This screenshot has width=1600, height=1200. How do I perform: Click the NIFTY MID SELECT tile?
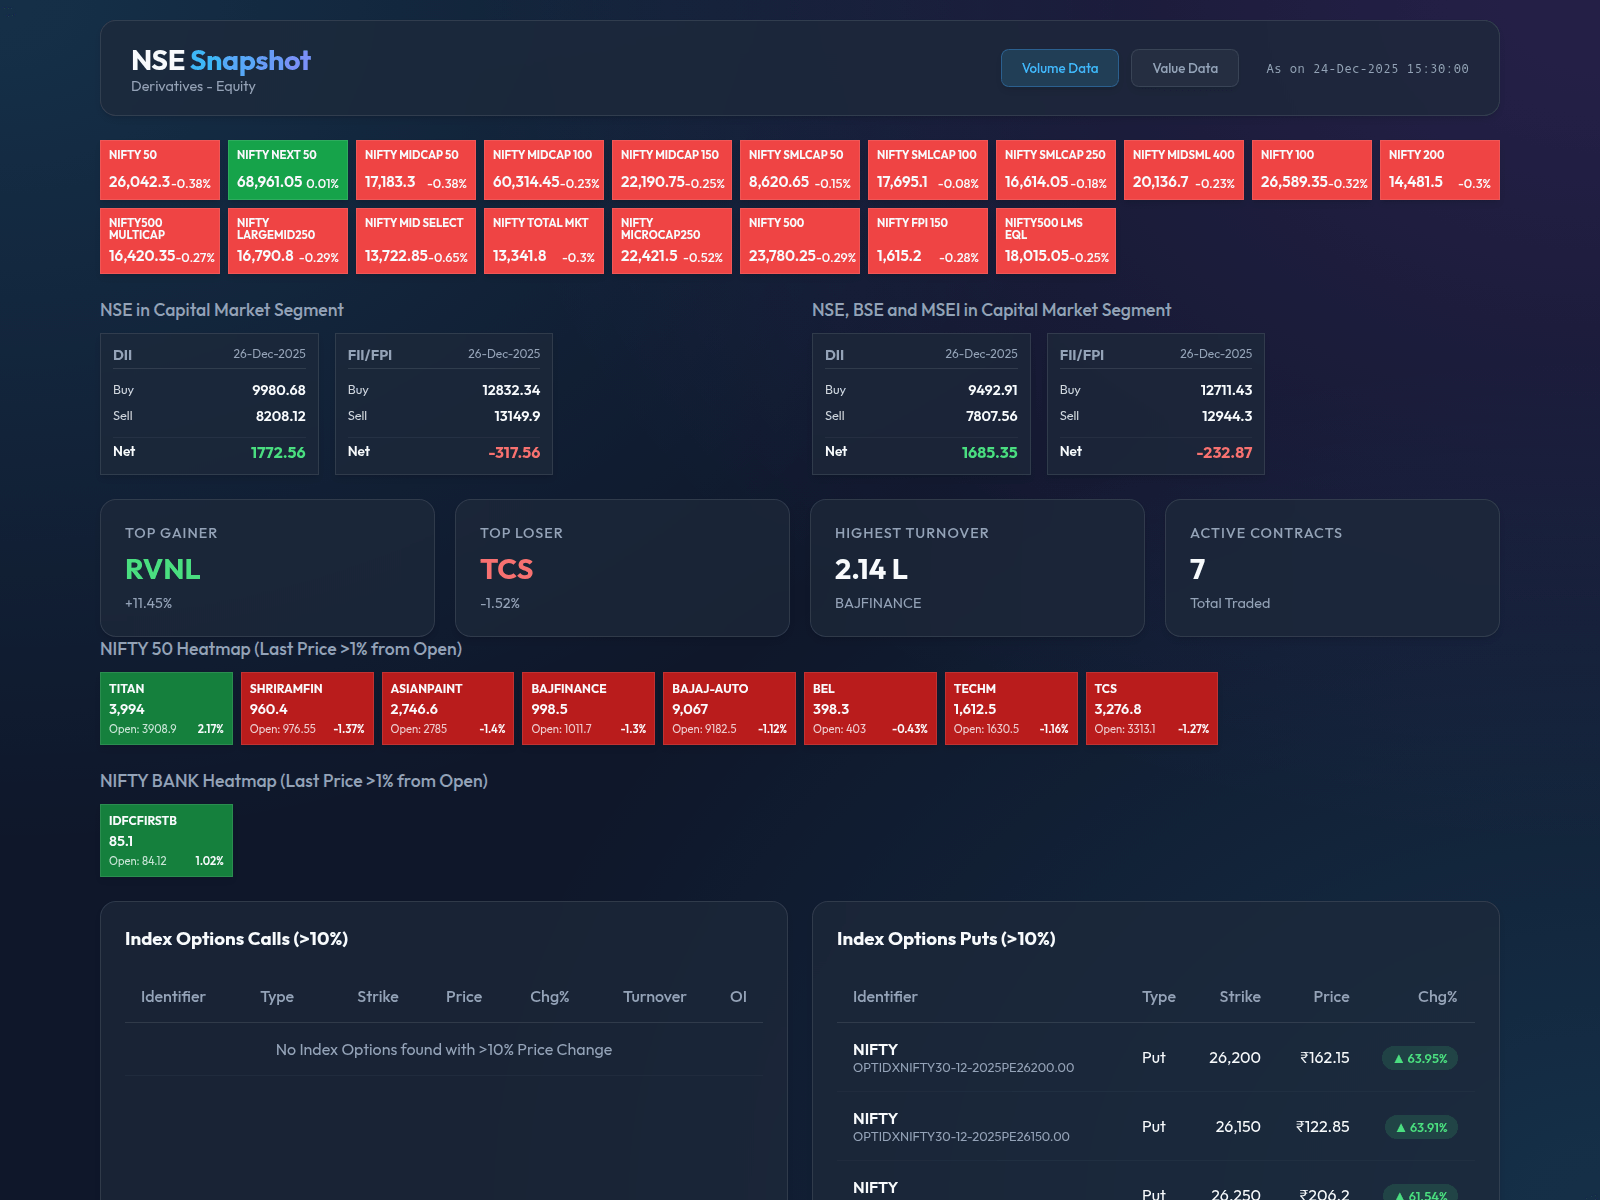click(x=416, y=241)
